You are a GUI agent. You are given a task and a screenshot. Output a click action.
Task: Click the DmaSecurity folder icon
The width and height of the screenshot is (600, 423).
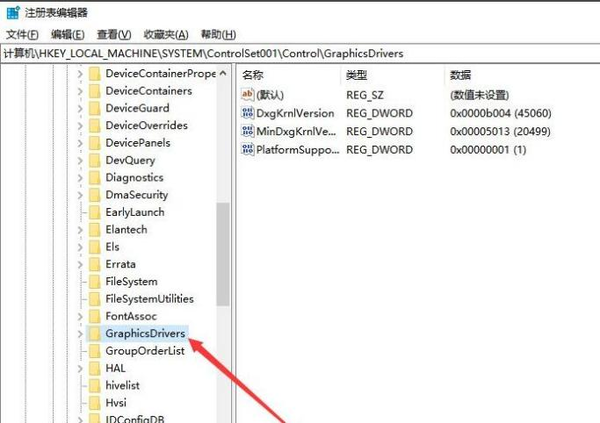click(x=95, y=195)
